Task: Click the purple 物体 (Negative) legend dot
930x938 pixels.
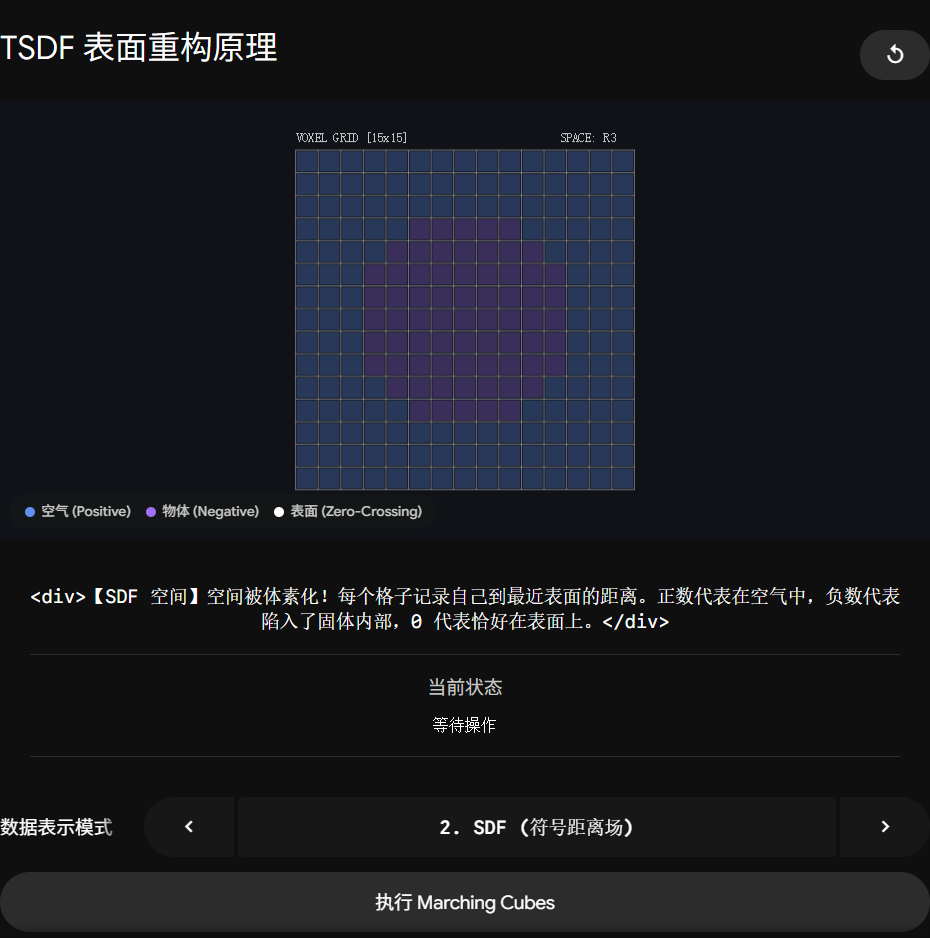Action: point(151,511)
